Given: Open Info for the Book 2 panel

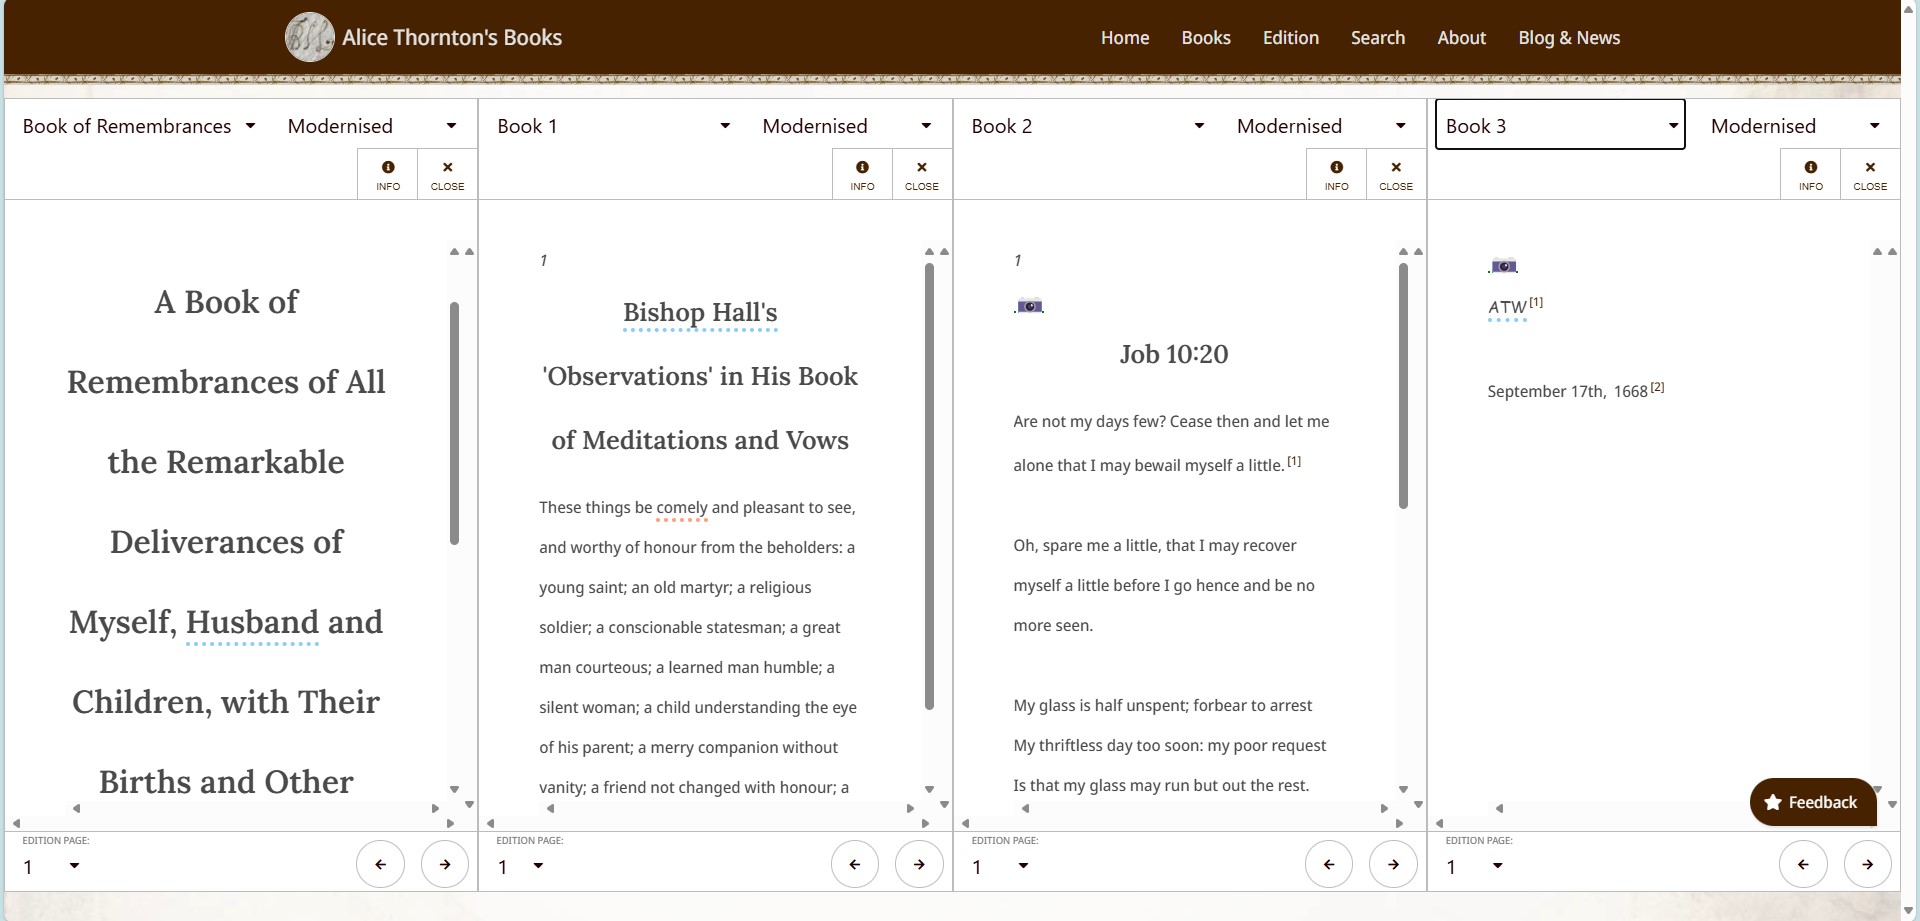Looking at the screenshot, I should pos(1336,175).
